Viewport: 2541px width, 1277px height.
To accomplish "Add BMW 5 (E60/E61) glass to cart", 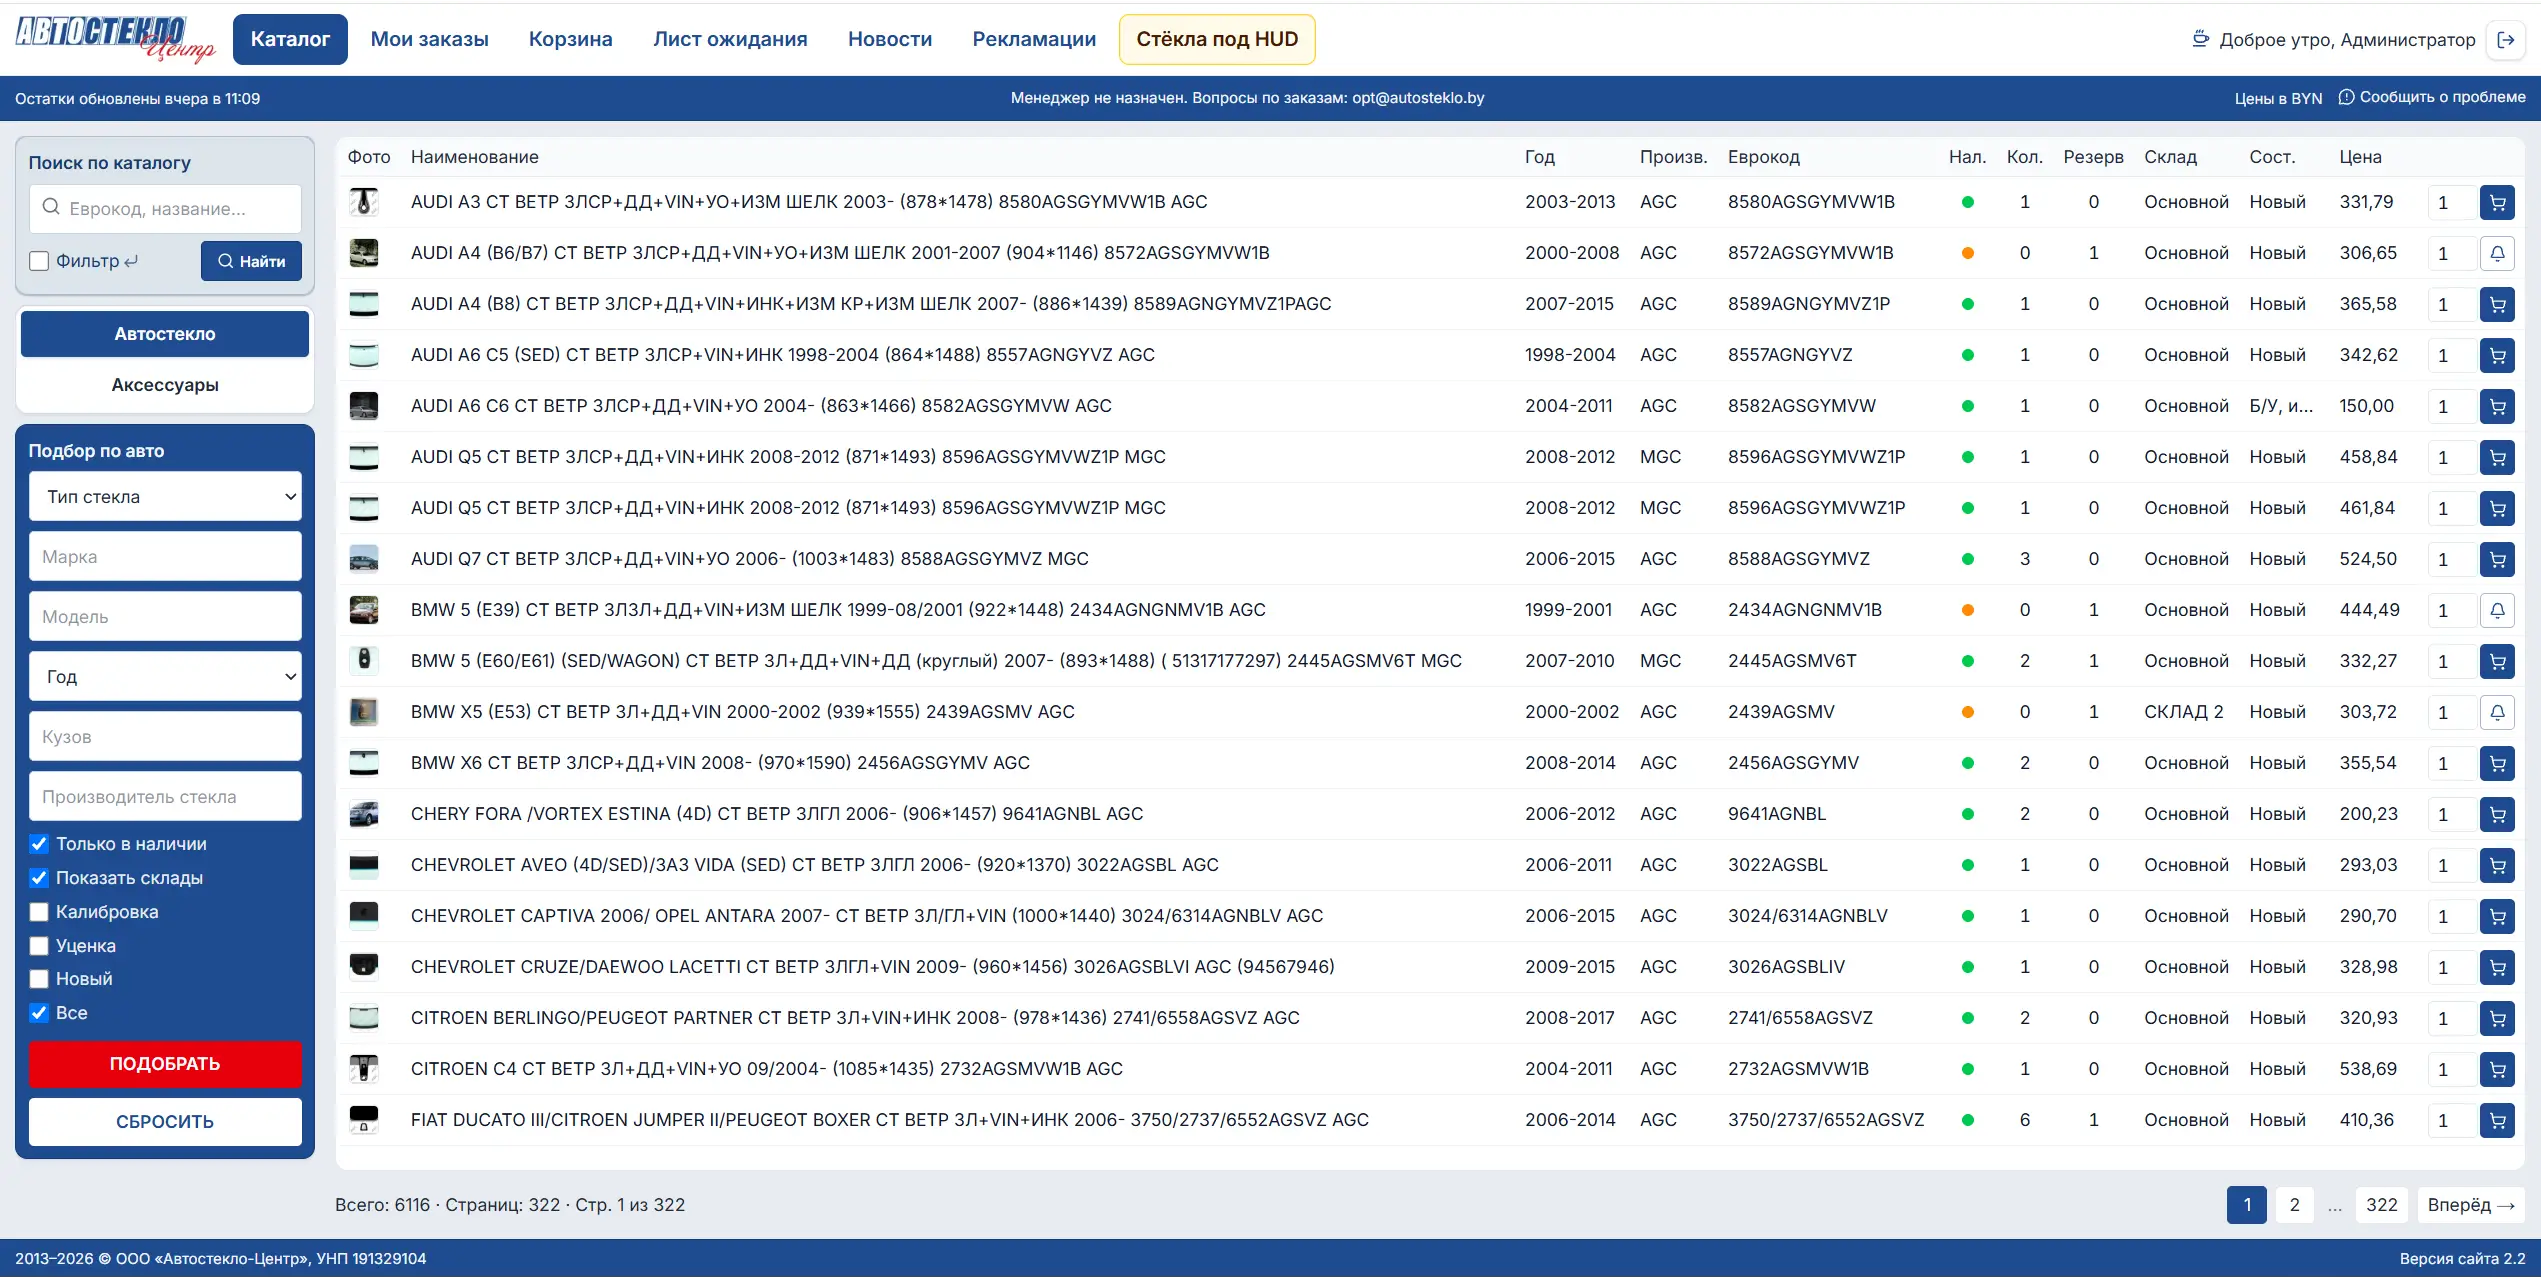I will (x=2497, y=661).
